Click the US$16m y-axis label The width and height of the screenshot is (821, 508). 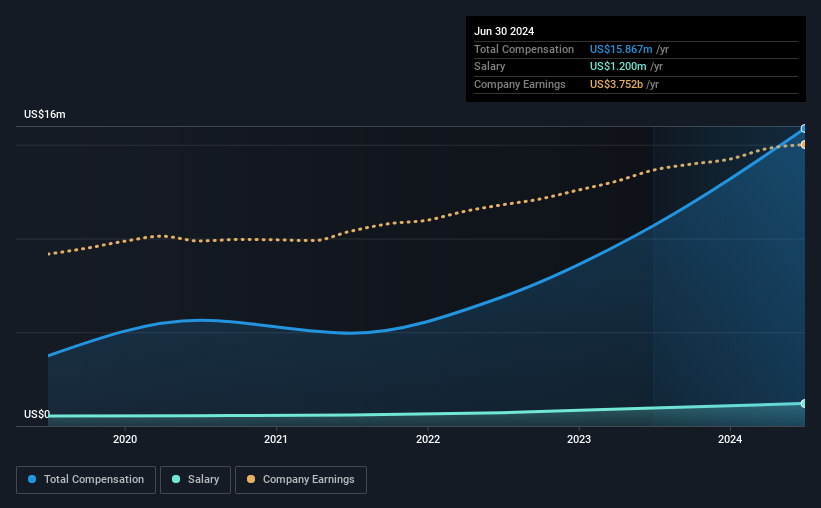pos(45,114)
